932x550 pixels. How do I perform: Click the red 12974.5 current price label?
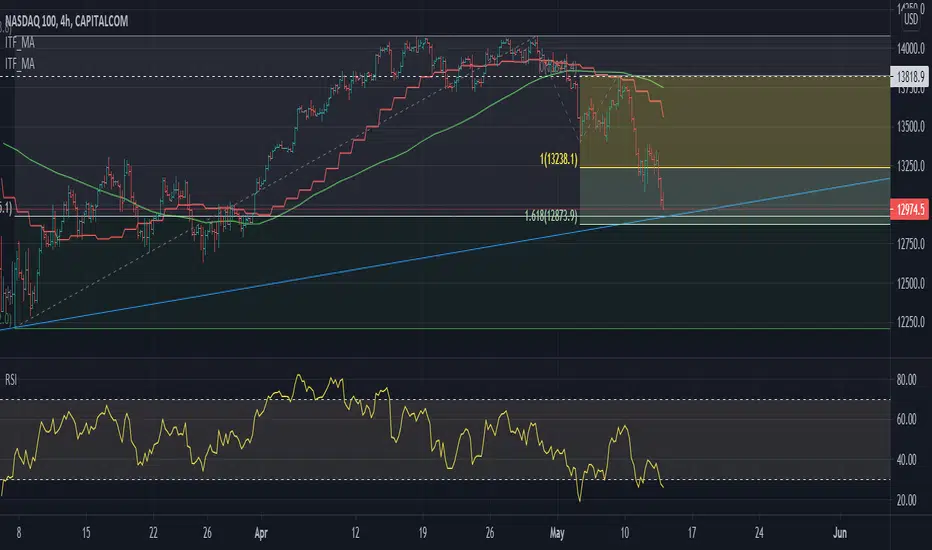coord(910,209)
